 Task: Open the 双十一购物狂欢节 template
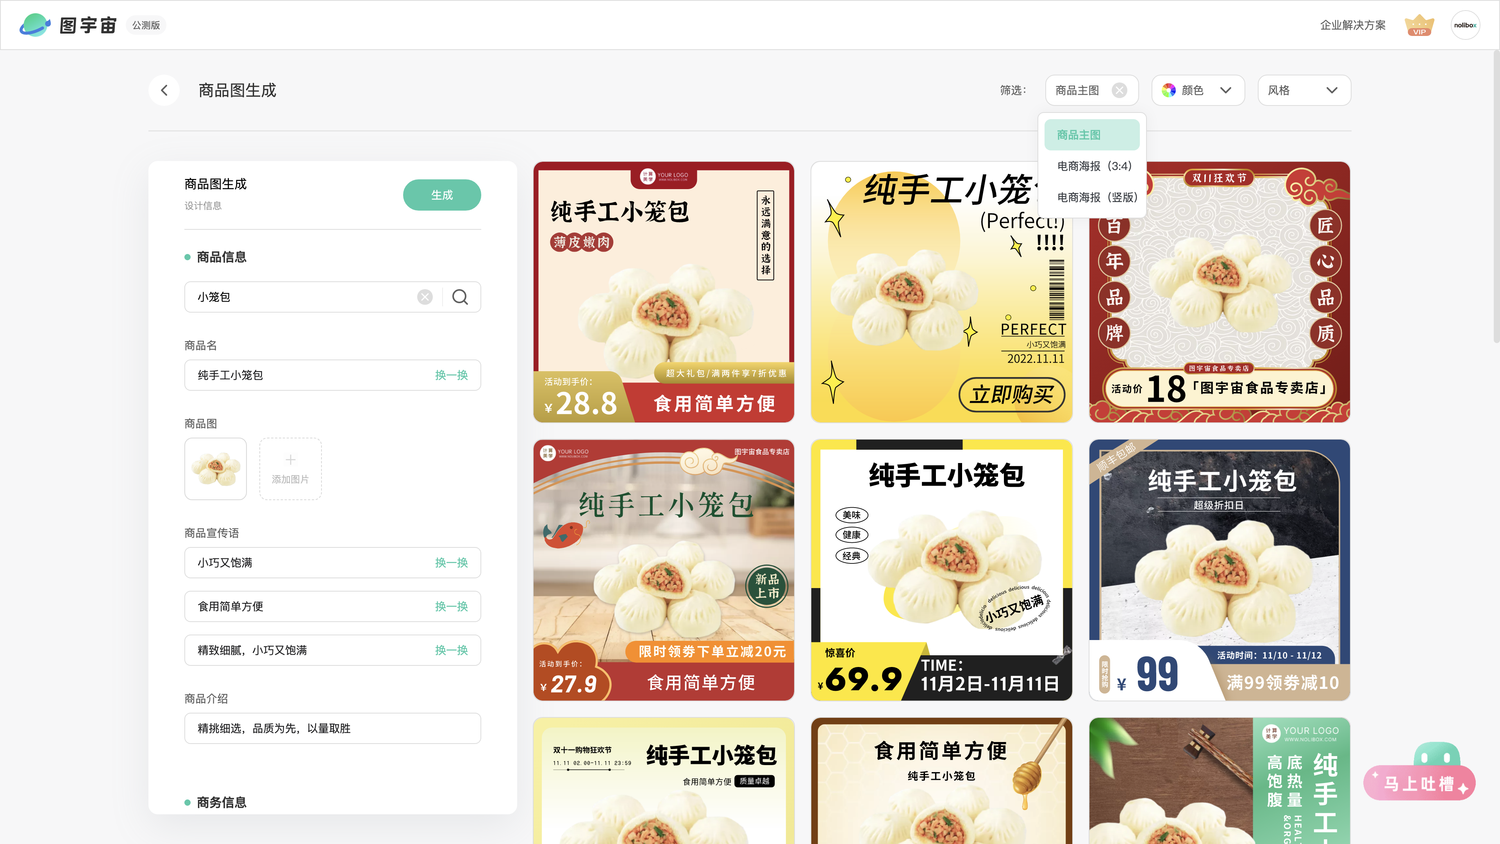[x=664, y=781]
